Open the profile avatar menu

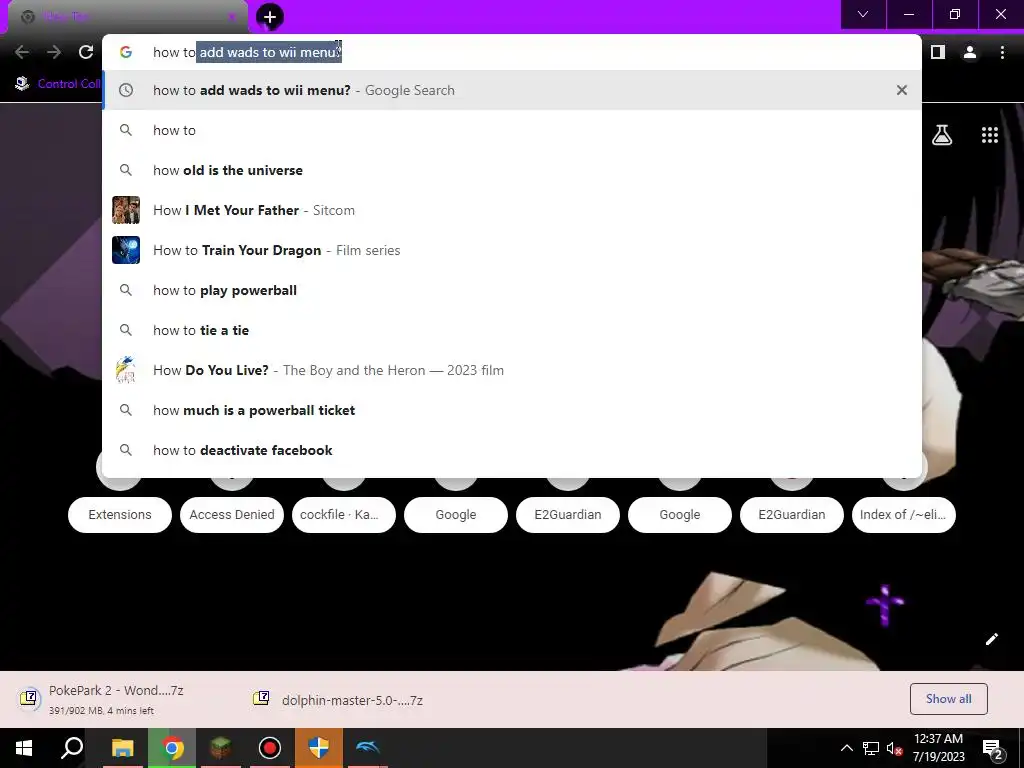tap(970, 52)
